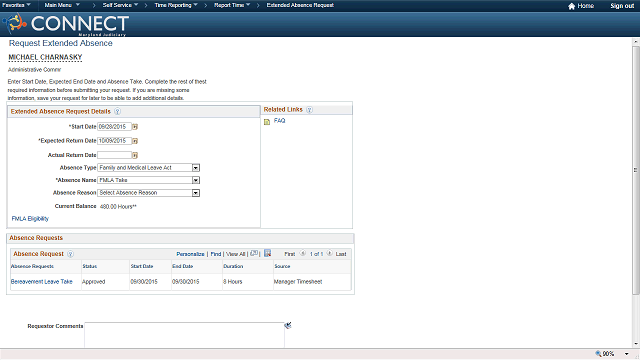
Task: Sort by End Date column header
Action: (x=182, y=266)
